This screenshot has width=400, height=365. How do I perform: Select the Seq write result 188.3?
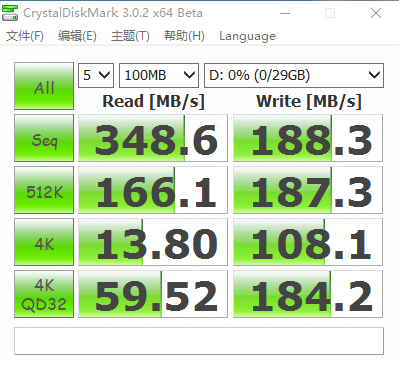(x=308, y=138)
